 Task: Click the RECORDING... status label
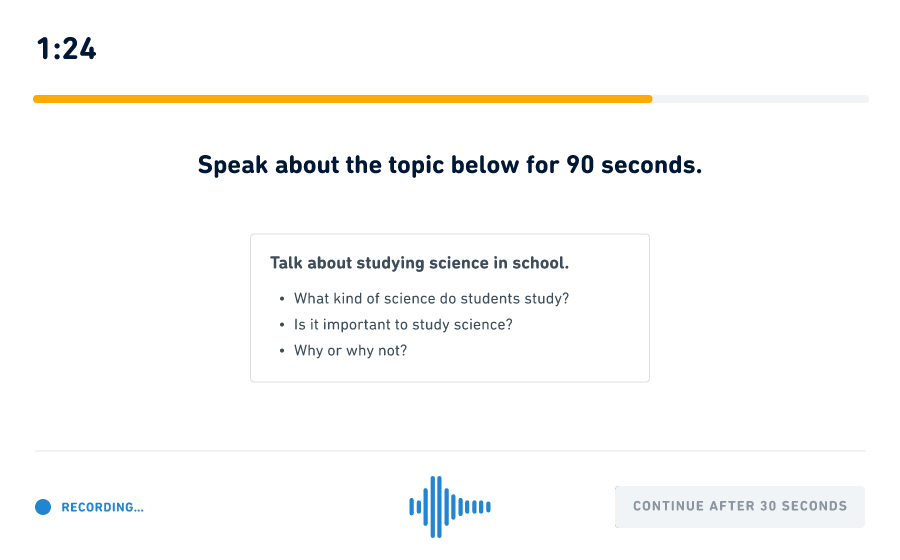[103, 507]
